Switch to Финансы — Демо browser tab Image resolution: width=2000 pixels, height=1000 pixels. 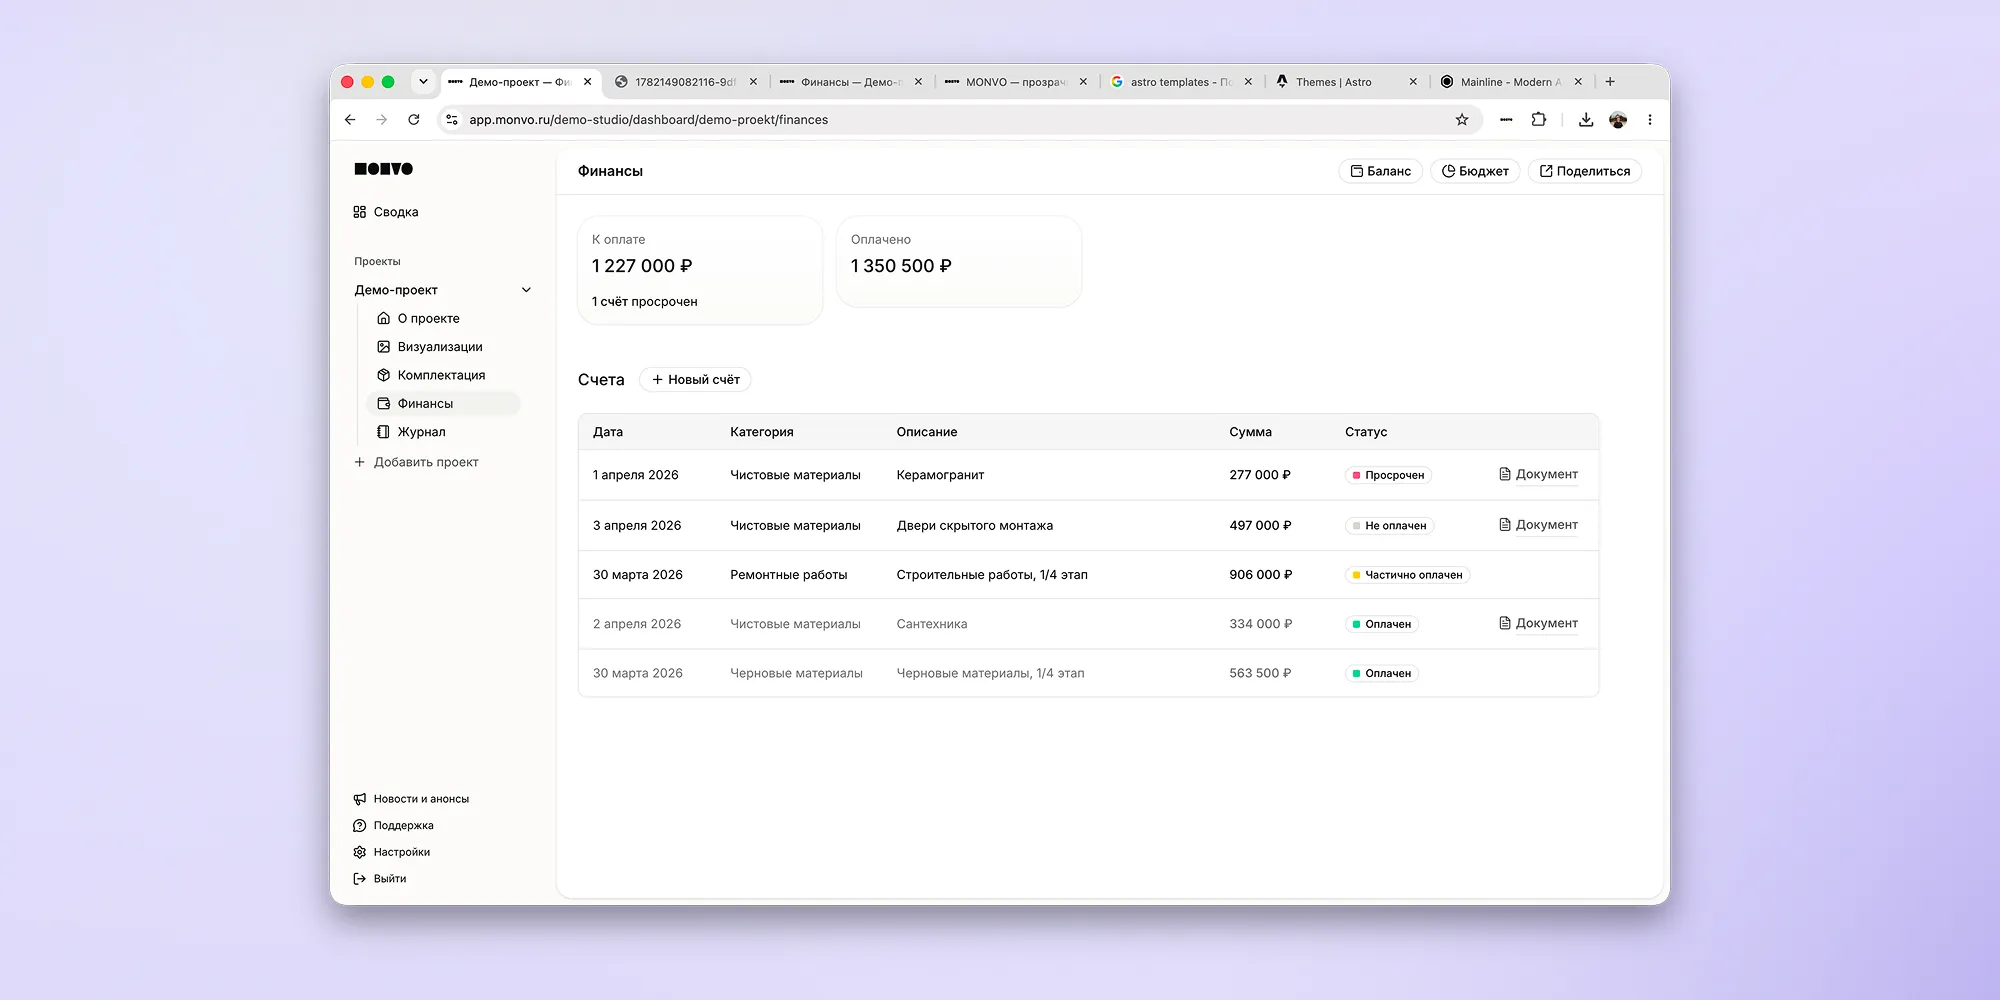849,82
